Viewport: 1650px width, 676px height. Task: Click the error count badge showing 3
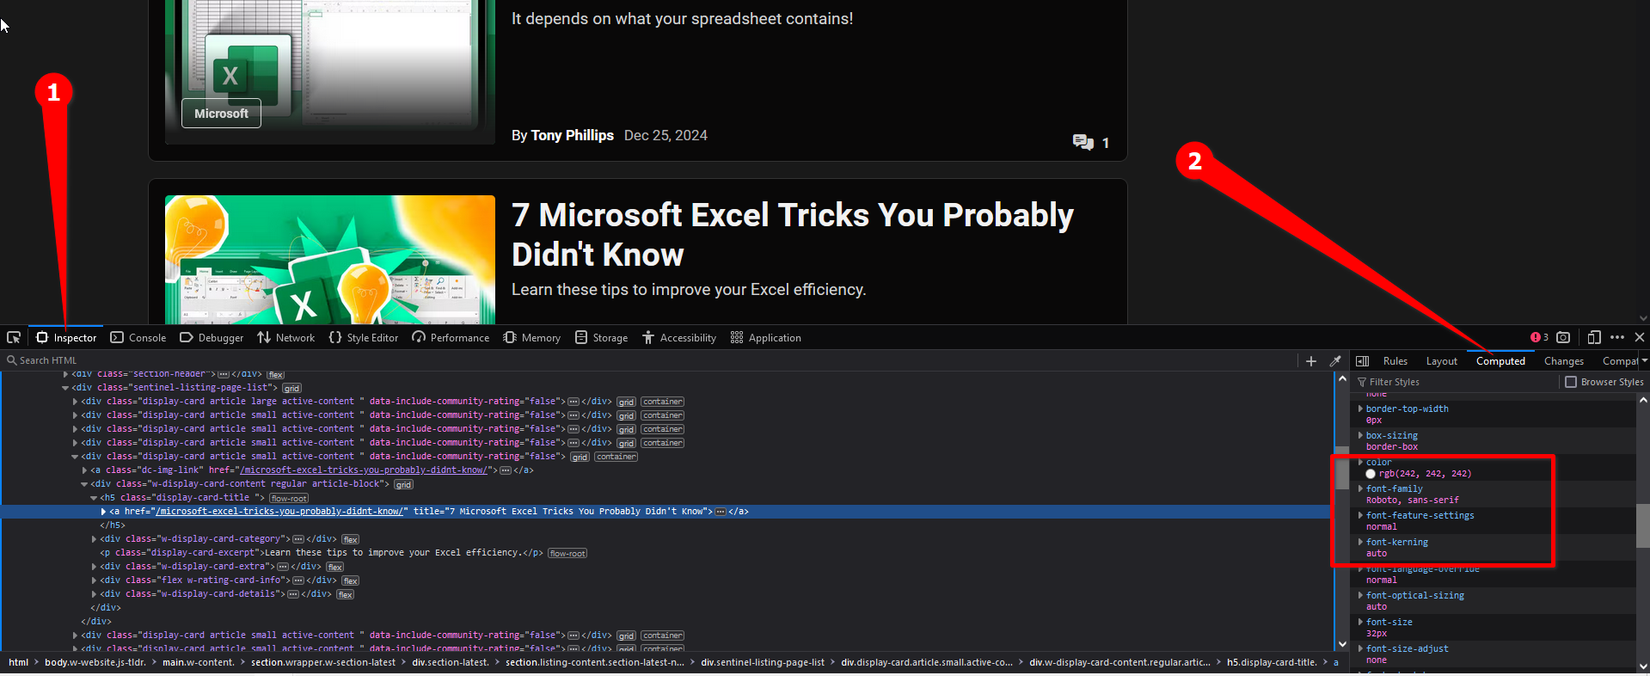pos(1539,338)
